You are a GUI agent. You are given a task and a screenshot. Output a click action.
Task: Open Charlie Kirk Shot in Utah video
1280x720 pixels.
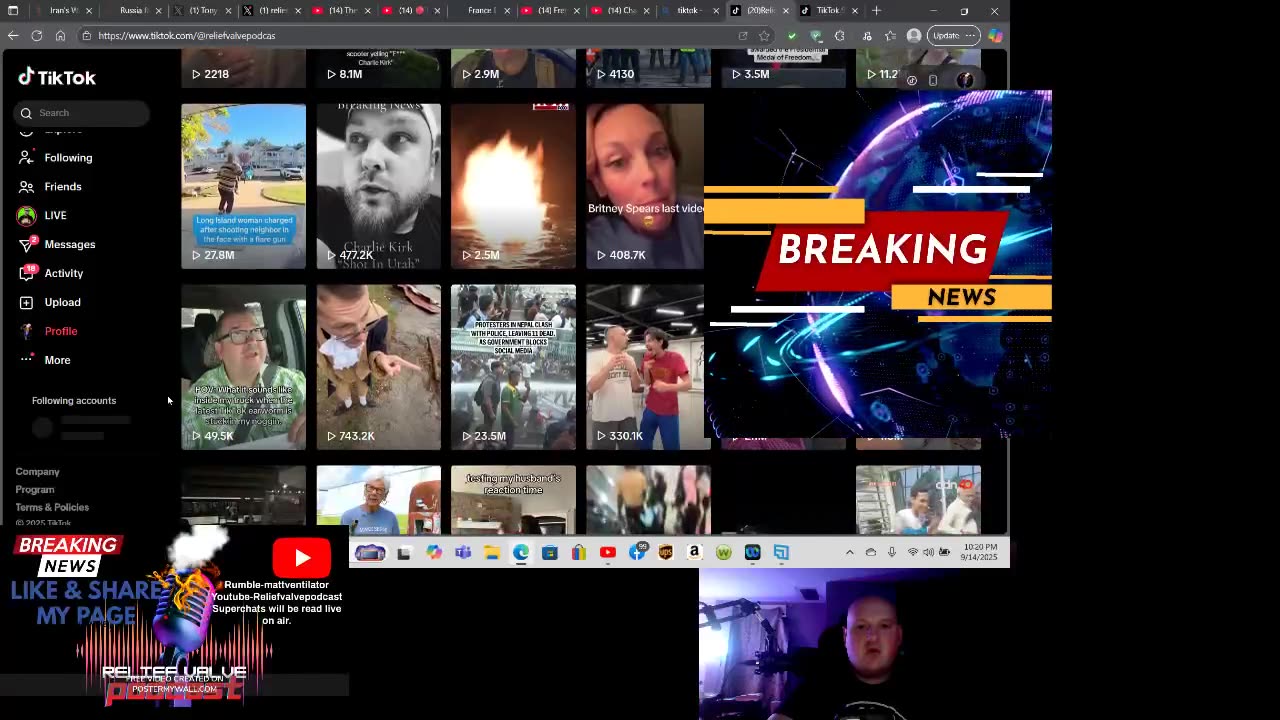[378, 186]
